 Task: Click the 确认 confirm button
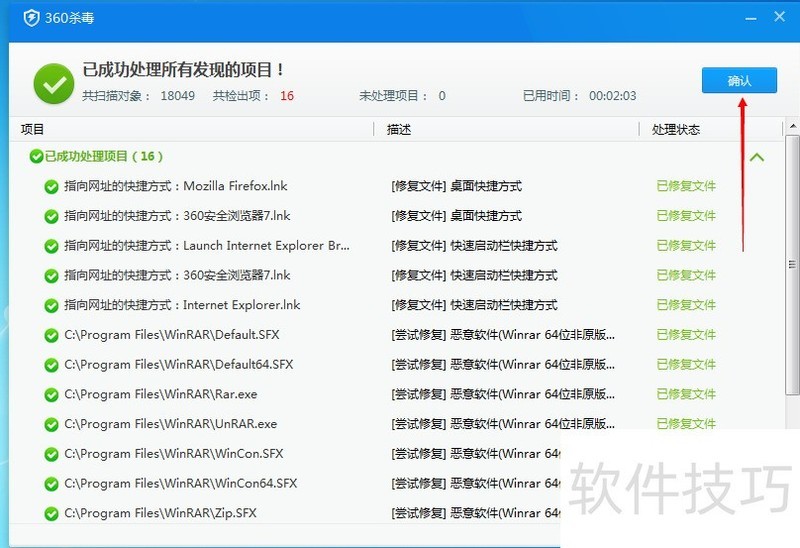click(x=739, y=80)
